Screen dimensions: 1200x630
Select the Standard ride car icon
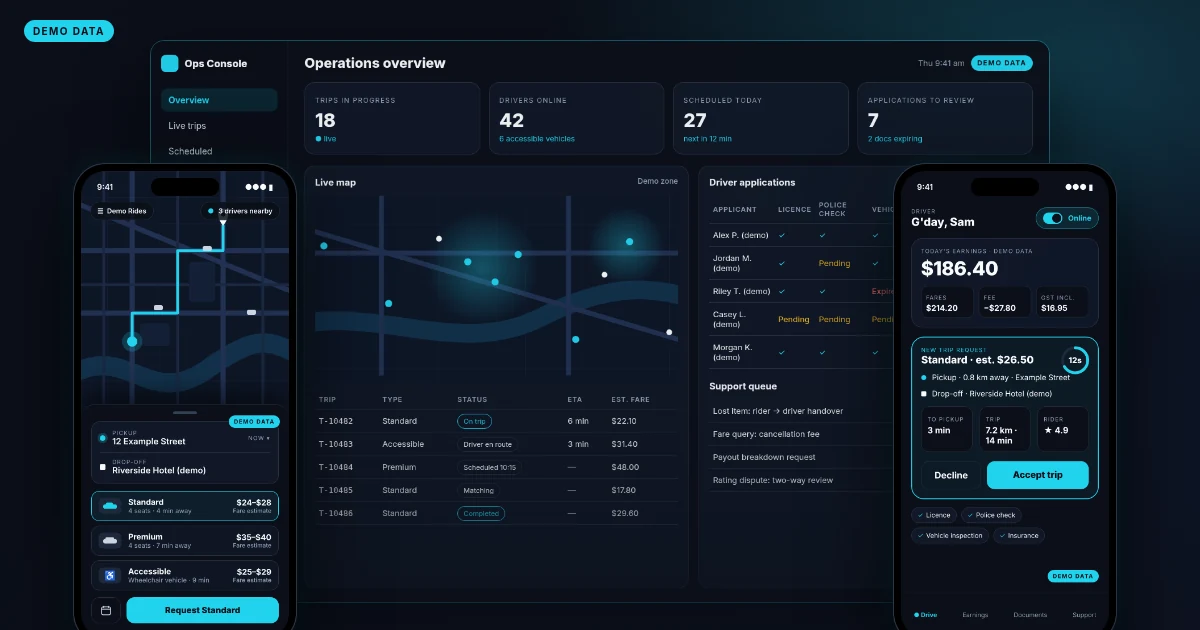pos(110,506)
